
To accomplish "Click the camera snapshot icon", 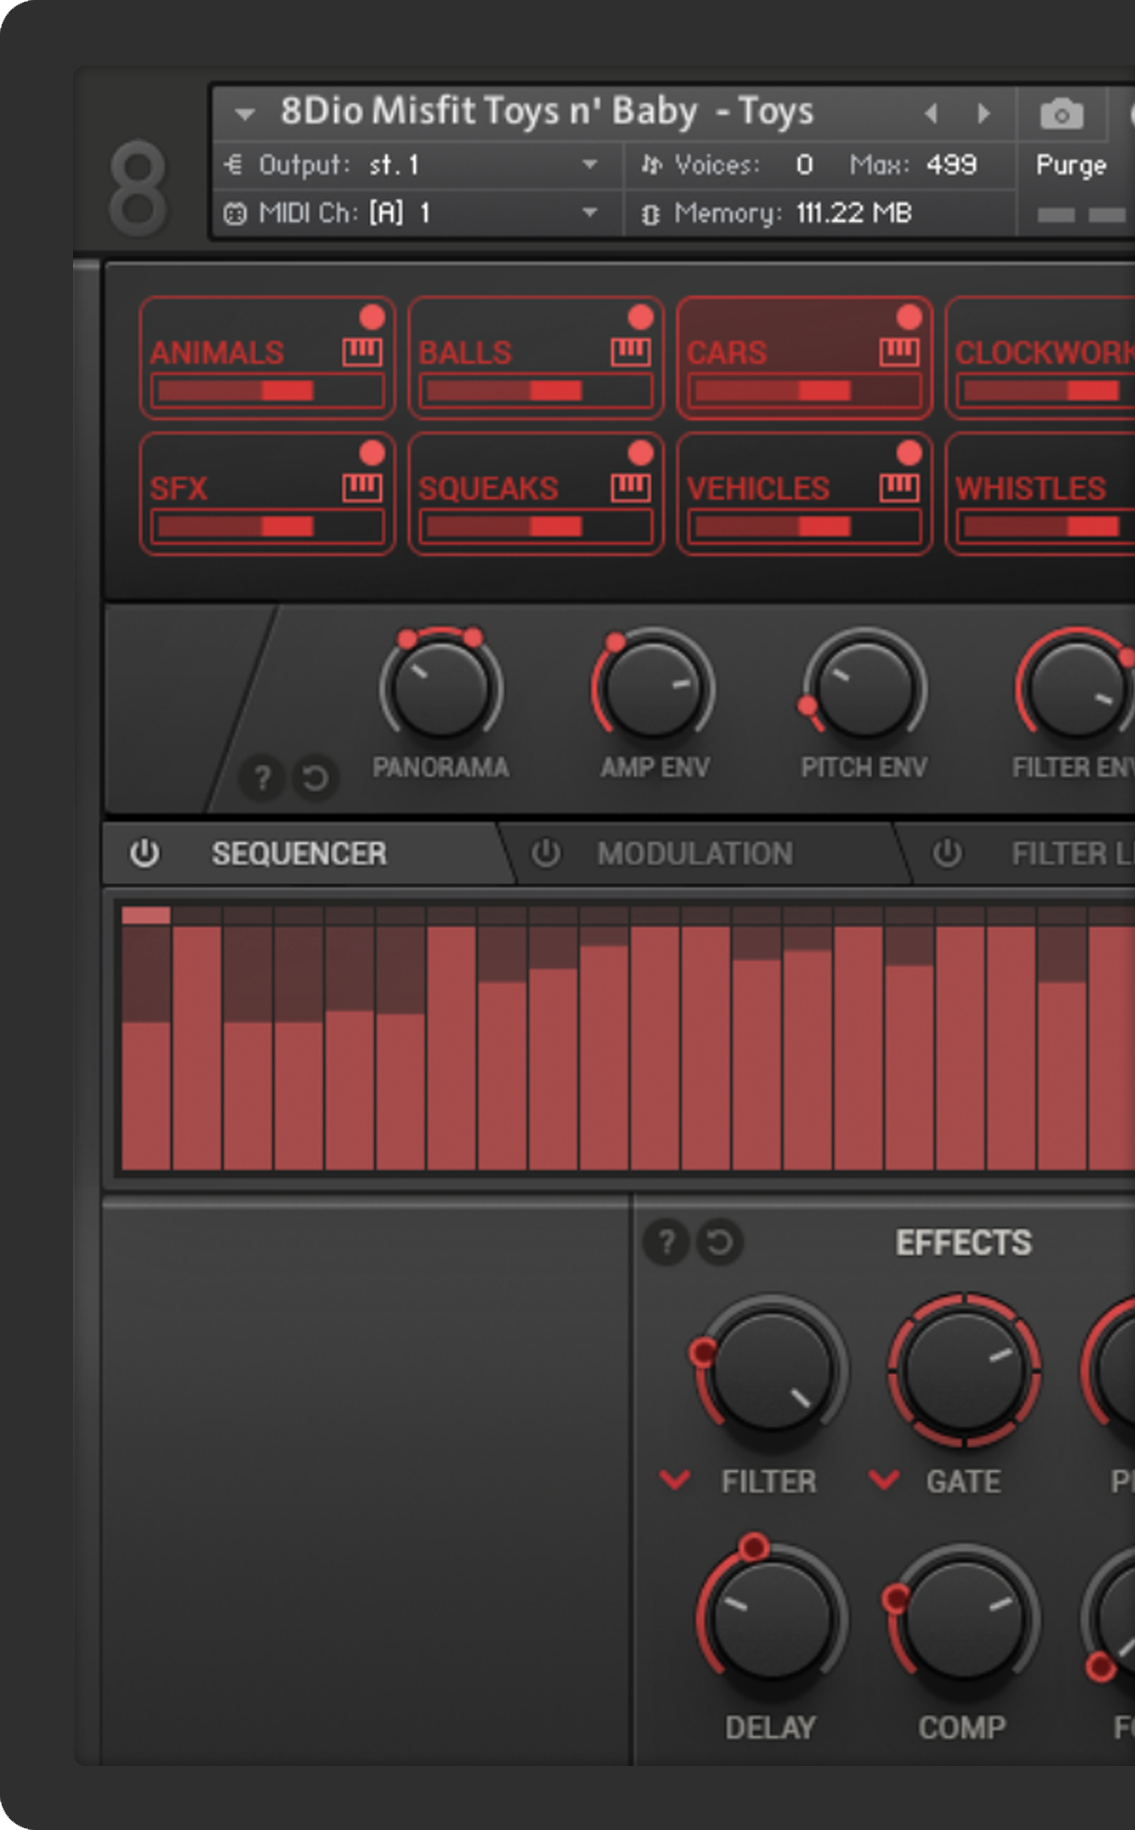I will pos(1061,115).
